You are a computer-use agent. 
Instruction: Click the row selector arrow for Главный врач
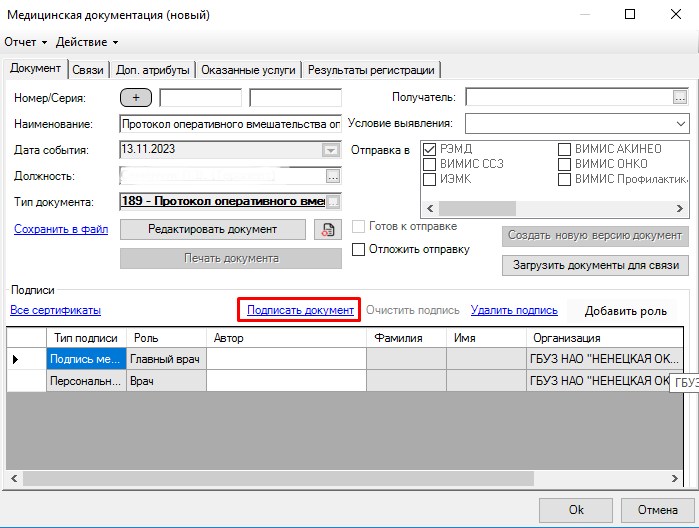point(16,359)
